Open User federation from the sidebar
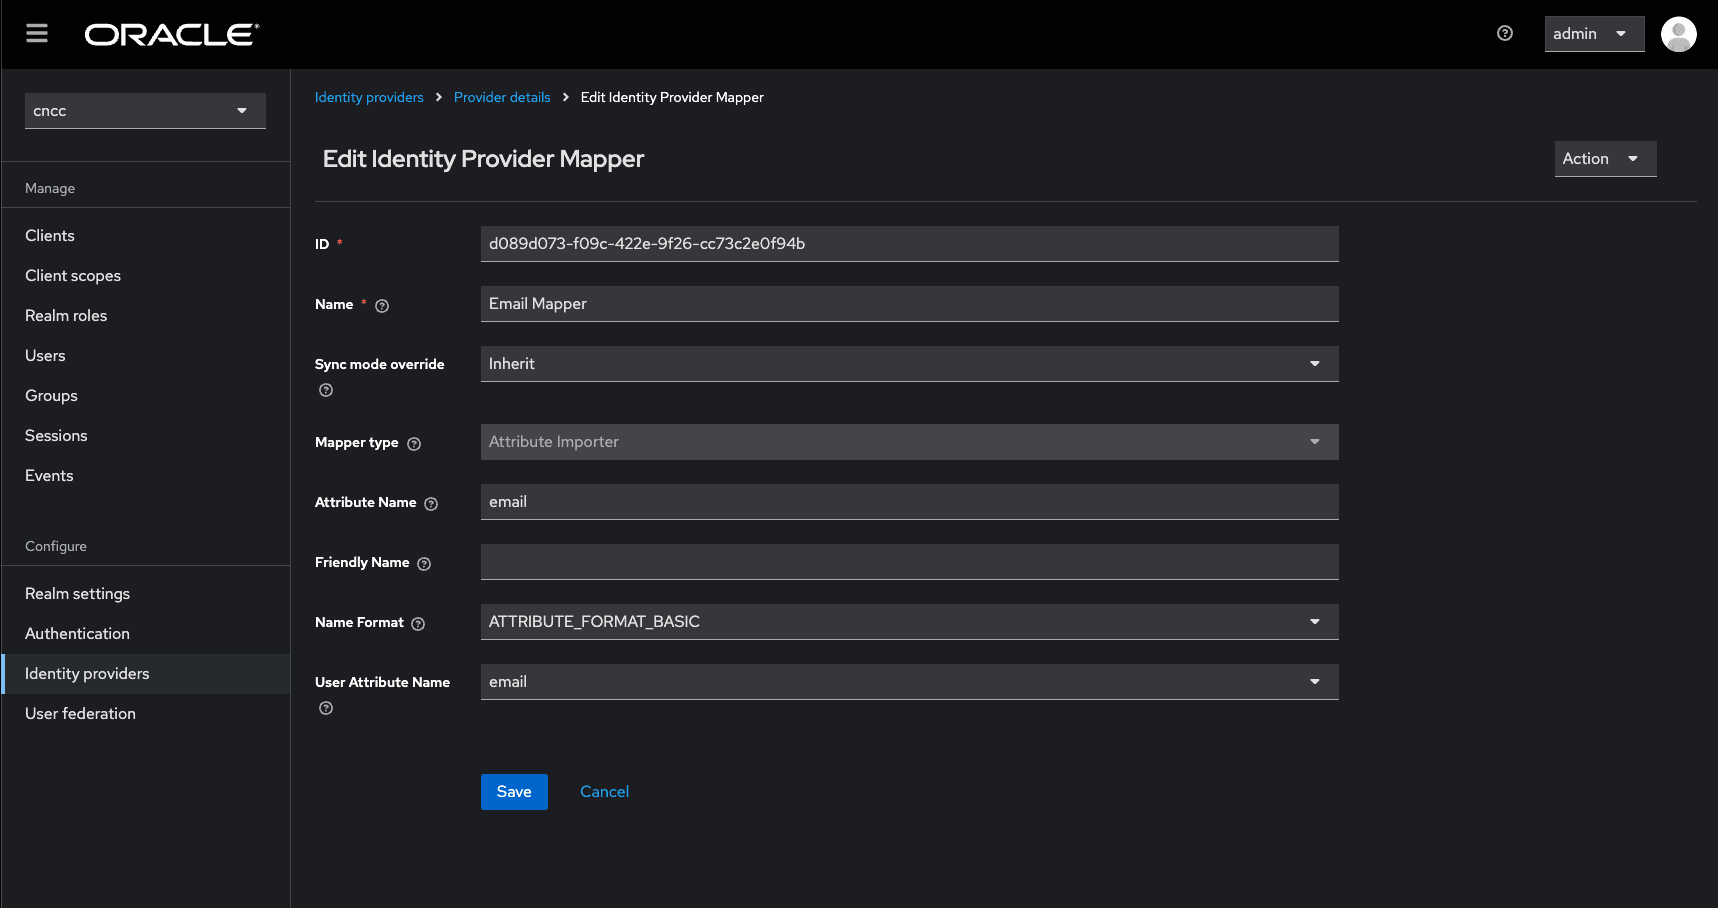This screenshot has height=908, width=1718. click(x=80, y=713)
